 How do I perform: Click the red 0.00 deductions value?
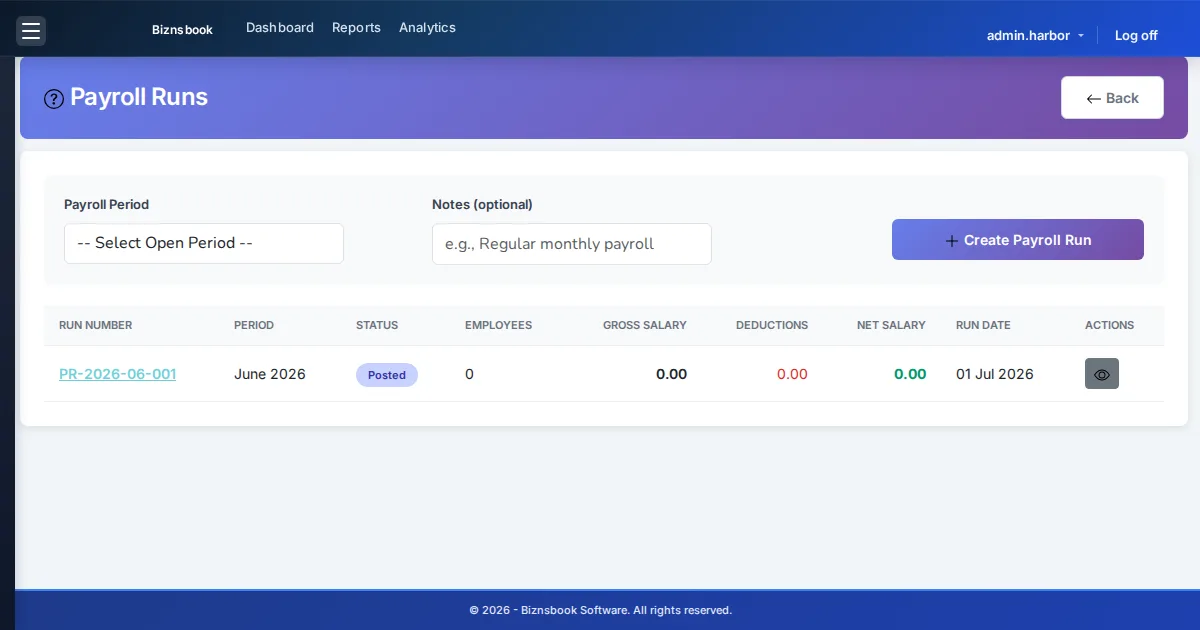click(x=792, y=374)
